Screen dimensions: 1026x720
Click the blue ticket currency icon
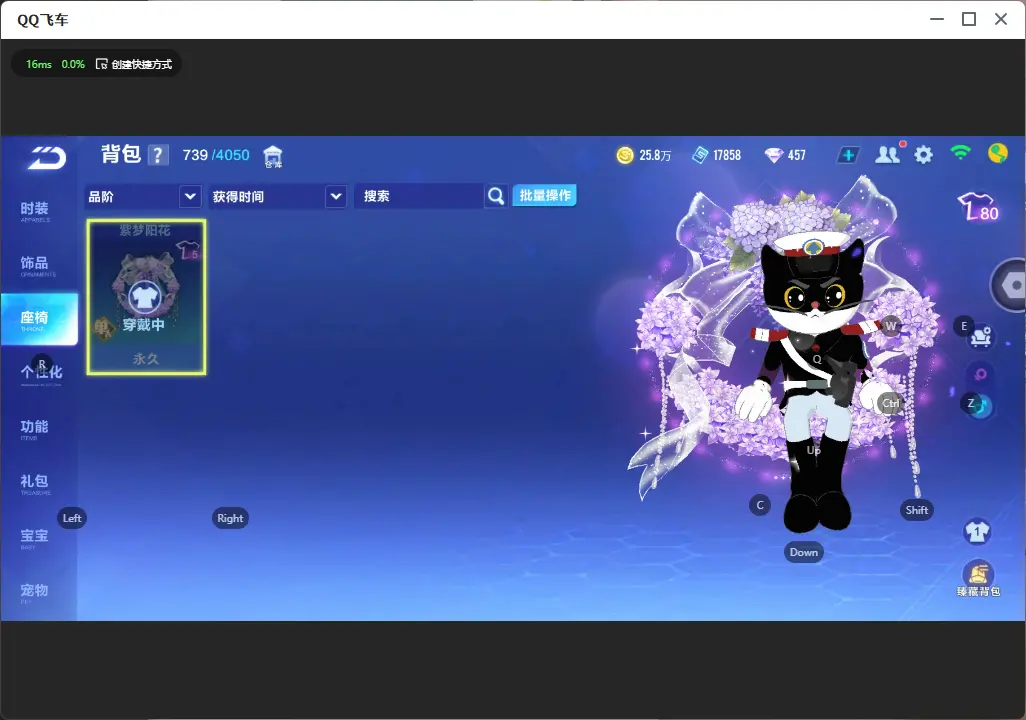(700, 155)
